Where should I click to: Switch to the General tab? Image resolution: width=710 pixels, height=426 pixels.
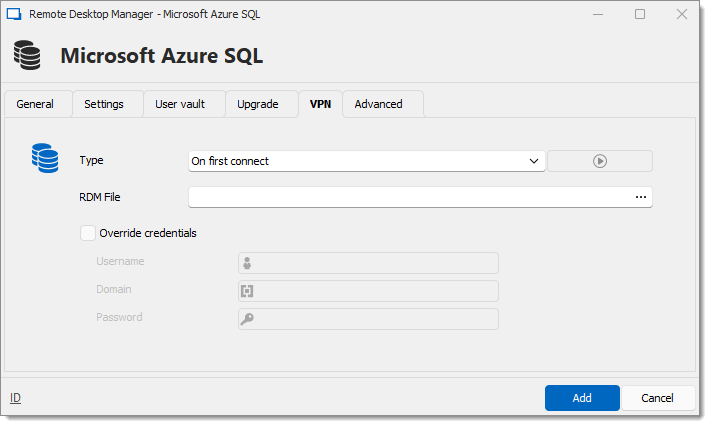click(x=35, y=104)
